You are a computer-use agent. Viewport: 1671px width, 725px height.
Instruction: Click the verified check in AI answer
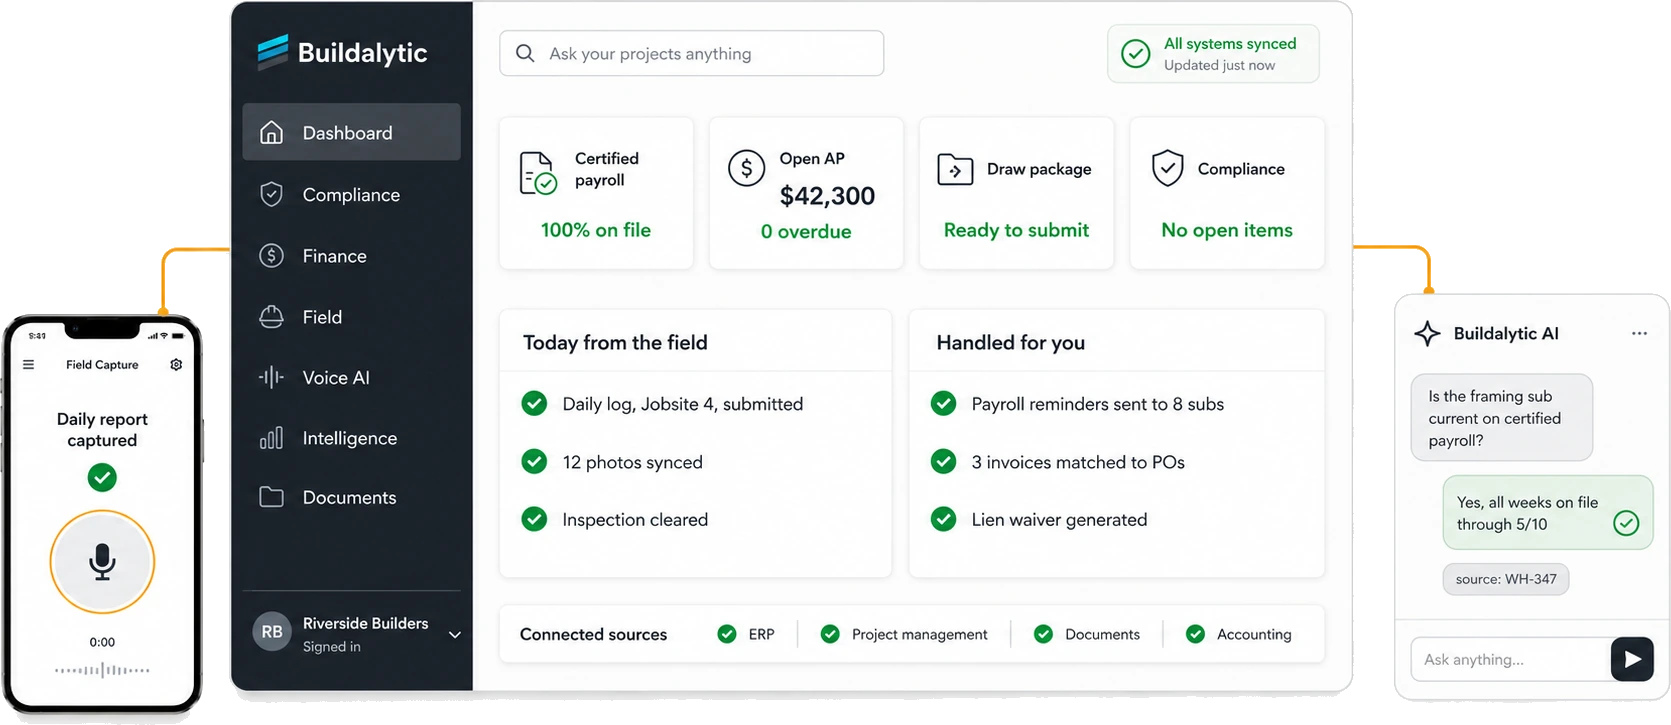[x=1626, y=523]
